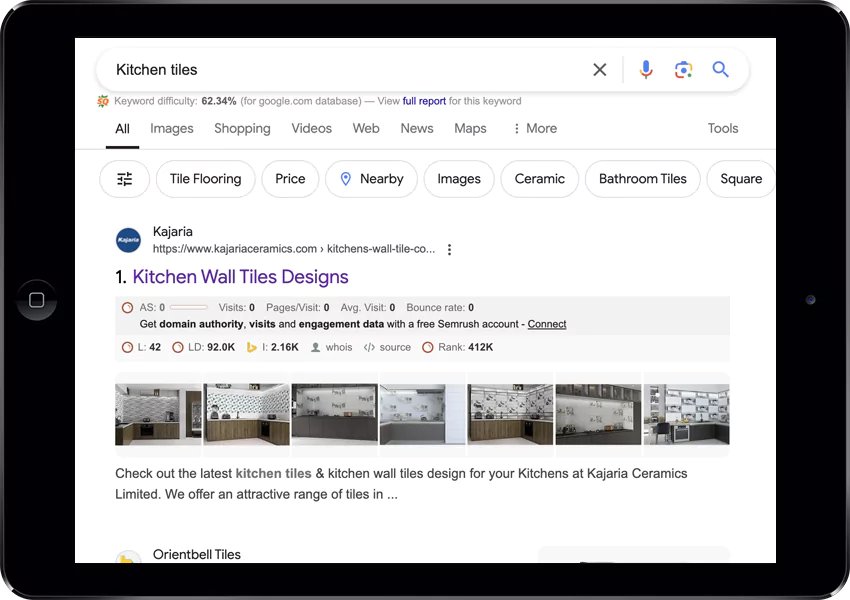Open the source code icon in SEOquake bar
This screenshot has height=600, width=850.
[368, 347]
